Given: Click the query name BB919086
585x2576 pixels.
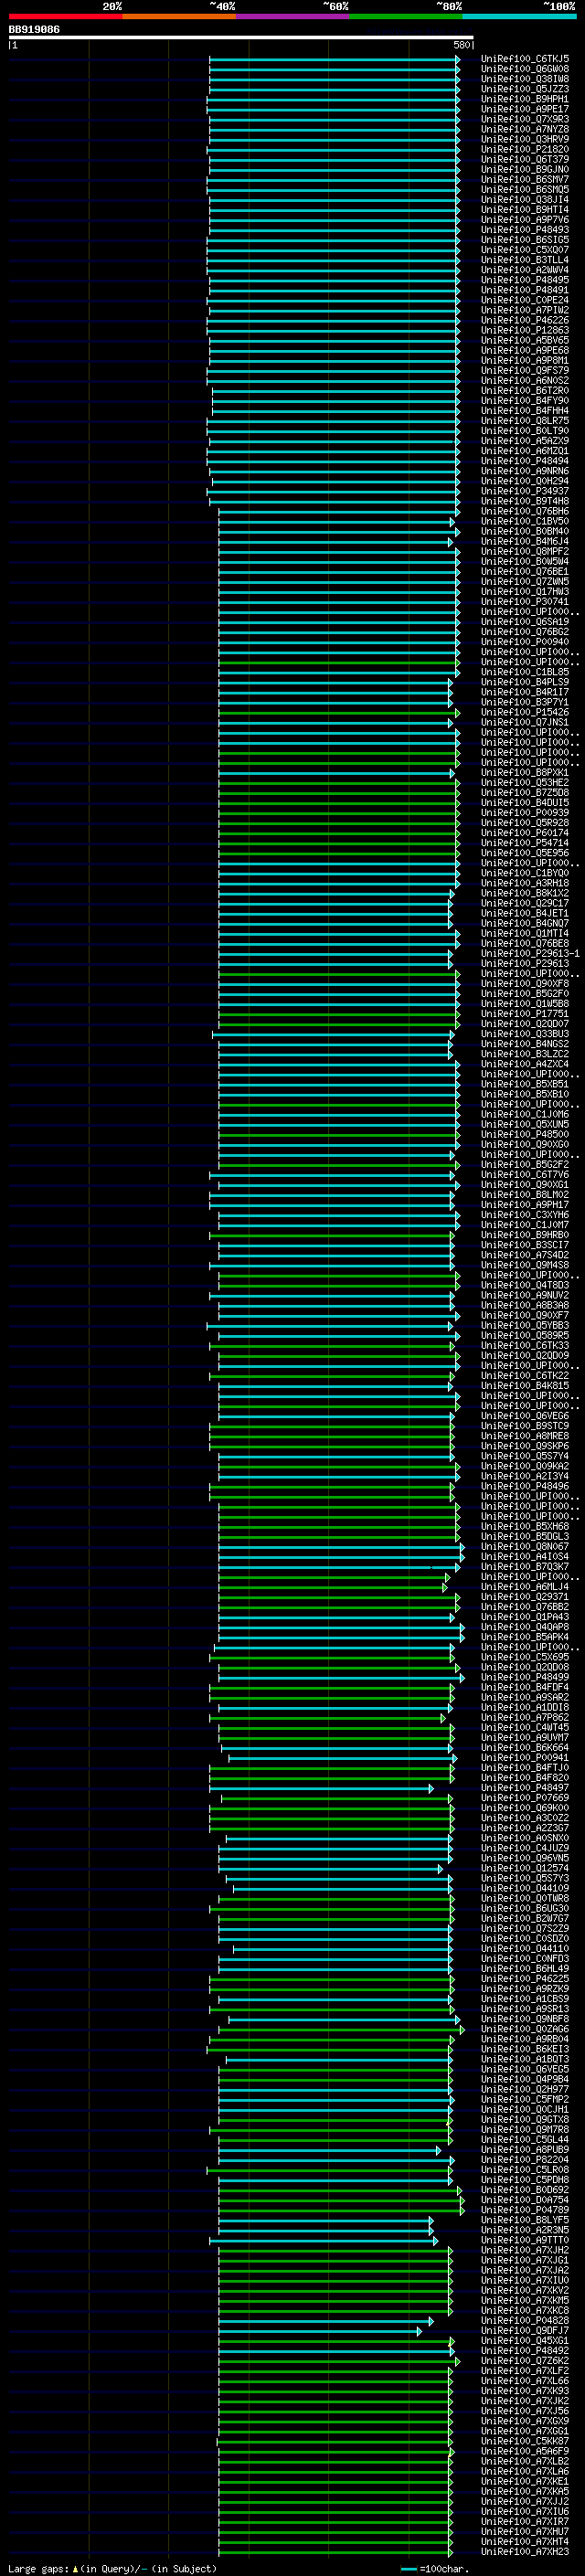Looking at the screenshot, I should tap(34, 30).
